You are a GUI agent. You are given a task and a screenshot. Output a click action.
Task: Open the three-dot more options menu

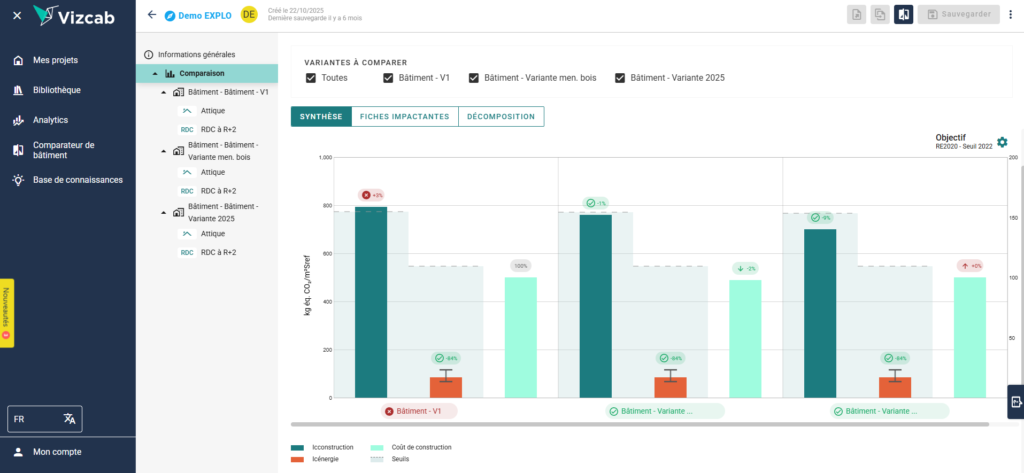(x=1009, y=15)
